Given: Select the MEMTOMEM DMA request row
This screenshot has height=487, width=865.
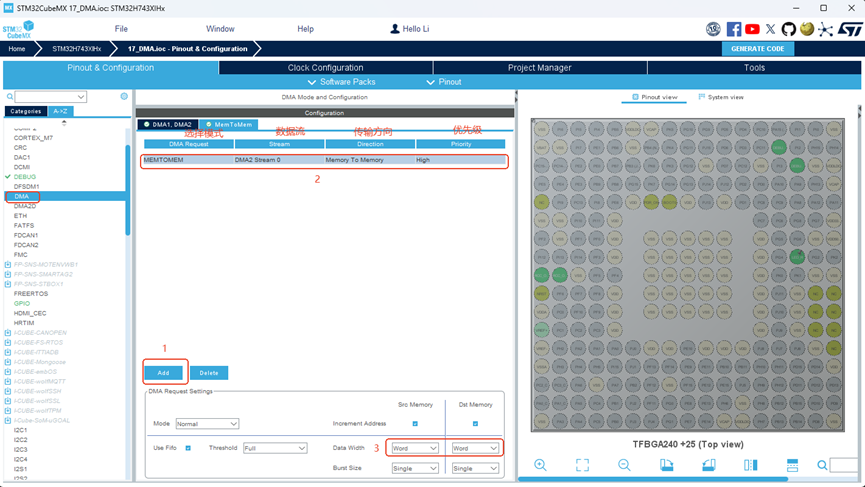Looking at the screenshot, I should pos(324,160).
